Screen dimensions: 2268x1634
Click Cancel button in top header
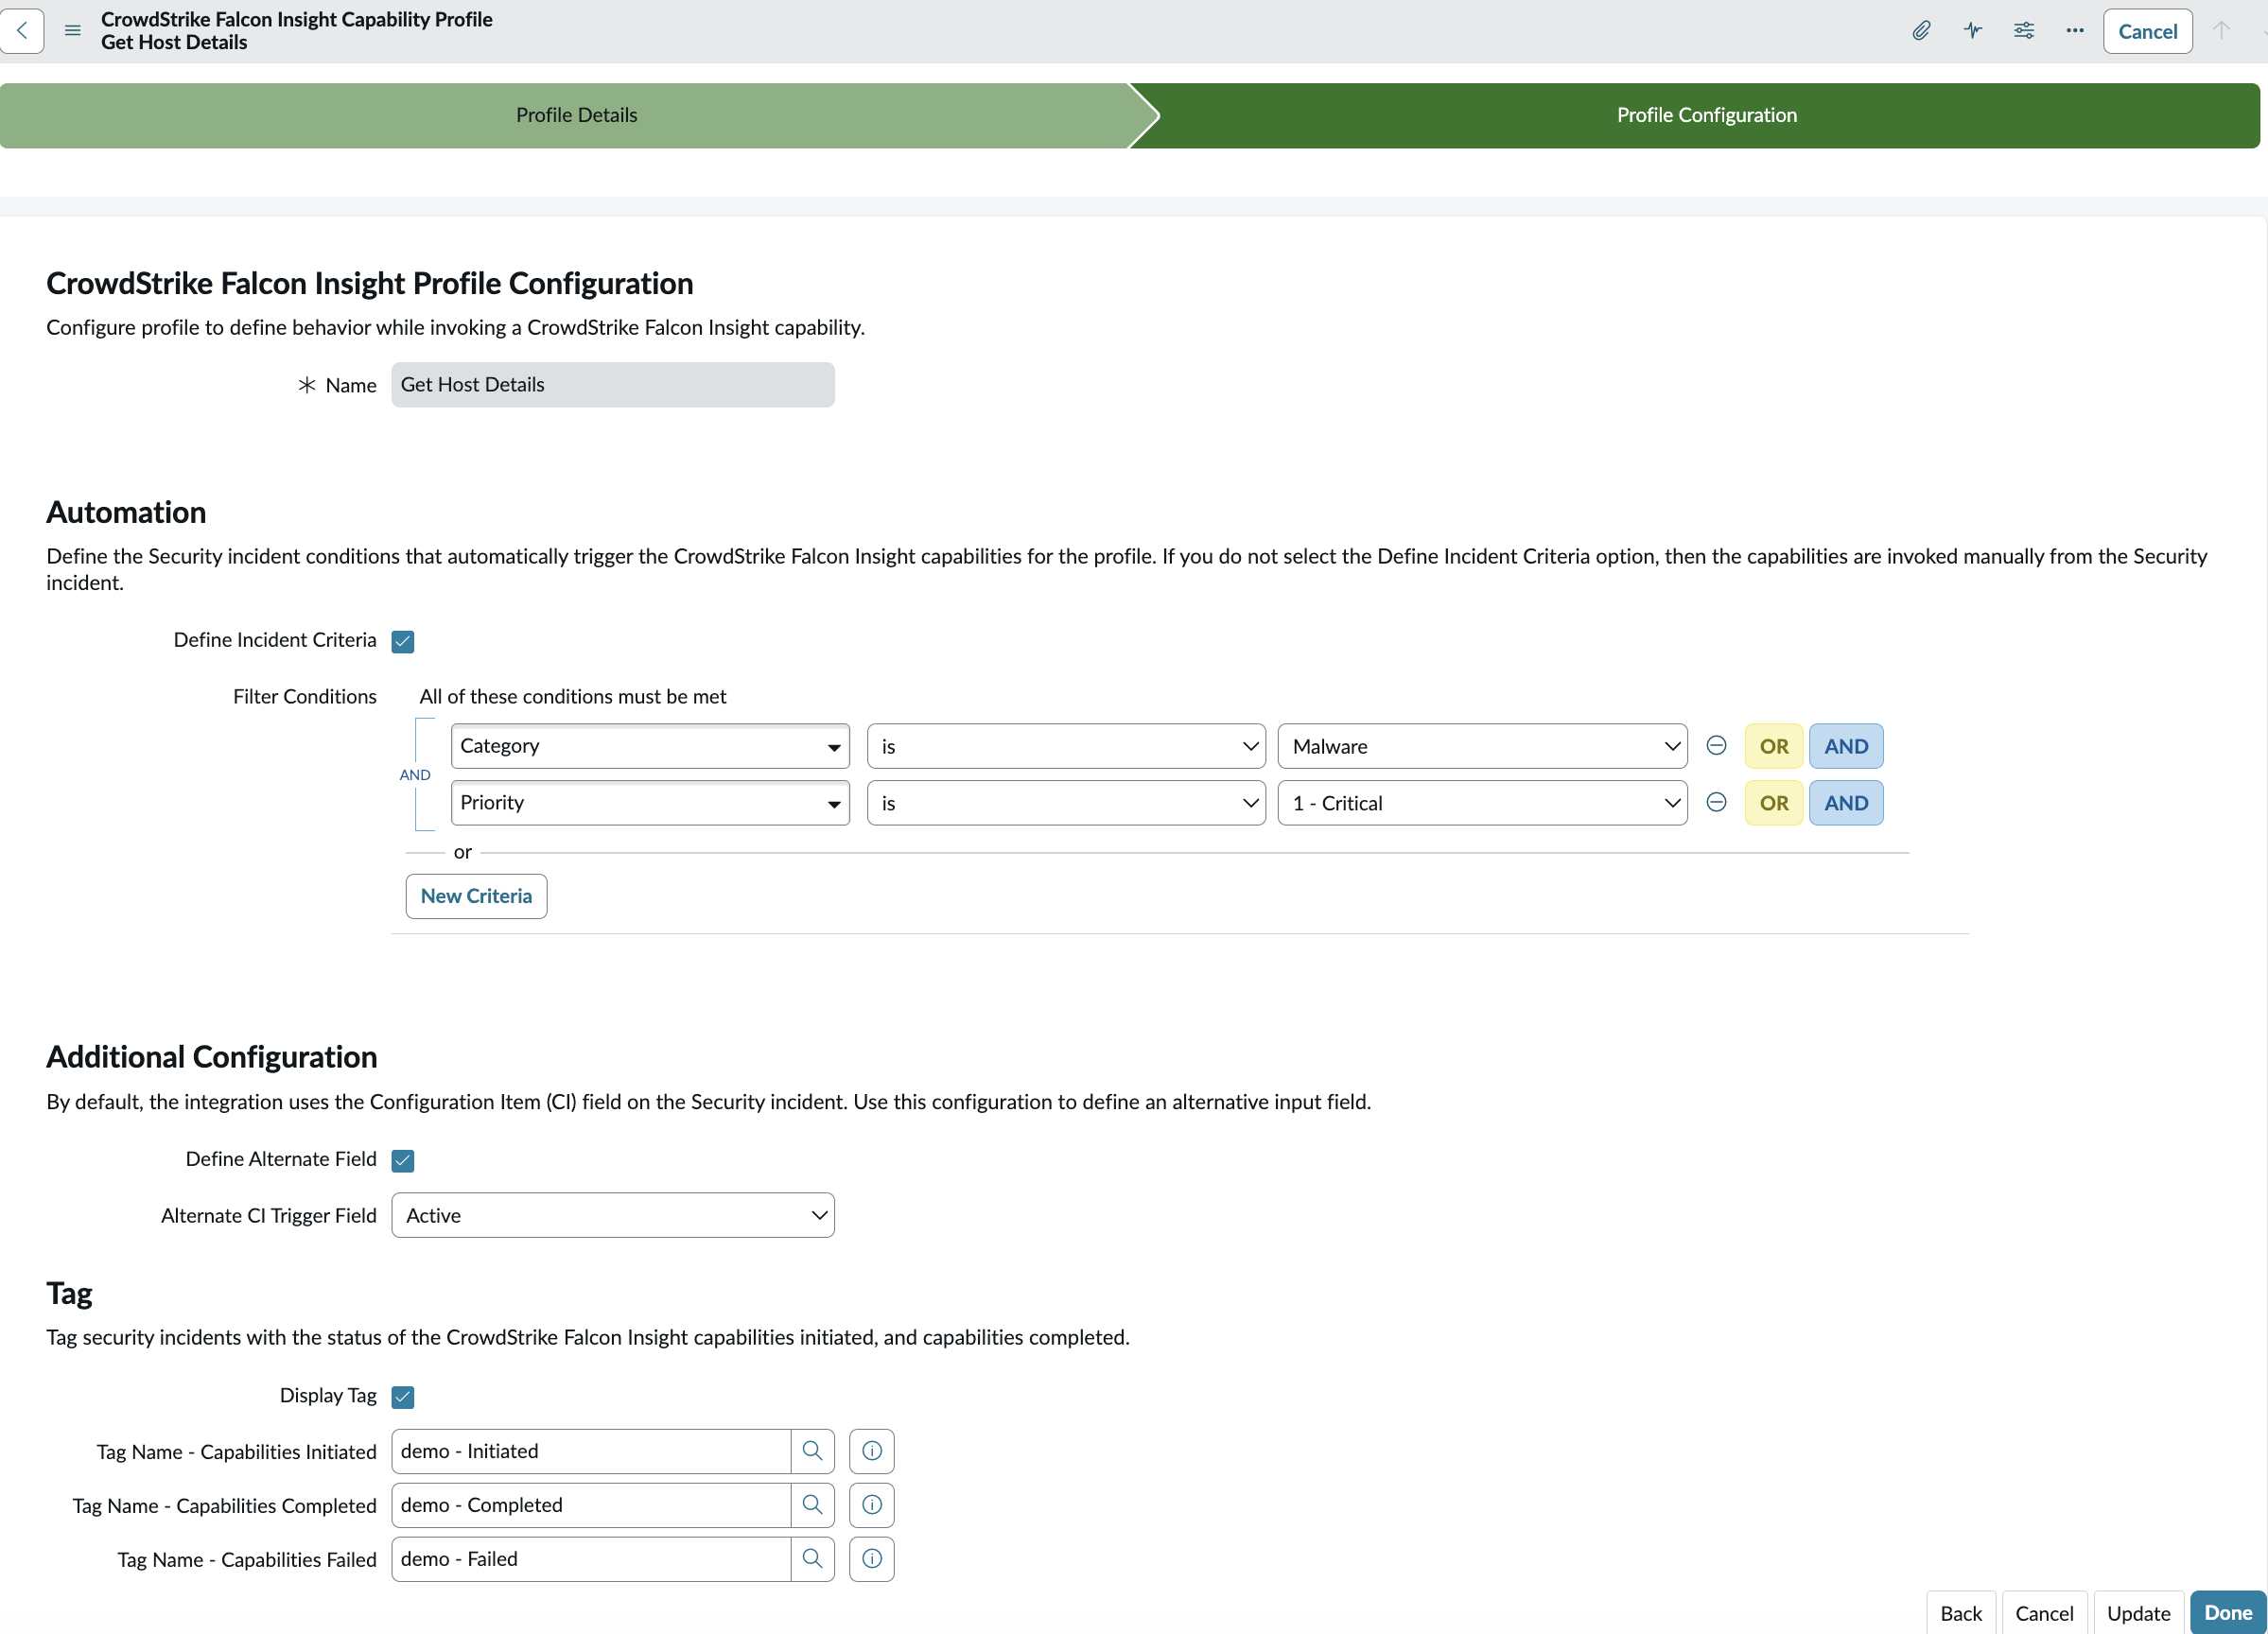click(2147, 31)
